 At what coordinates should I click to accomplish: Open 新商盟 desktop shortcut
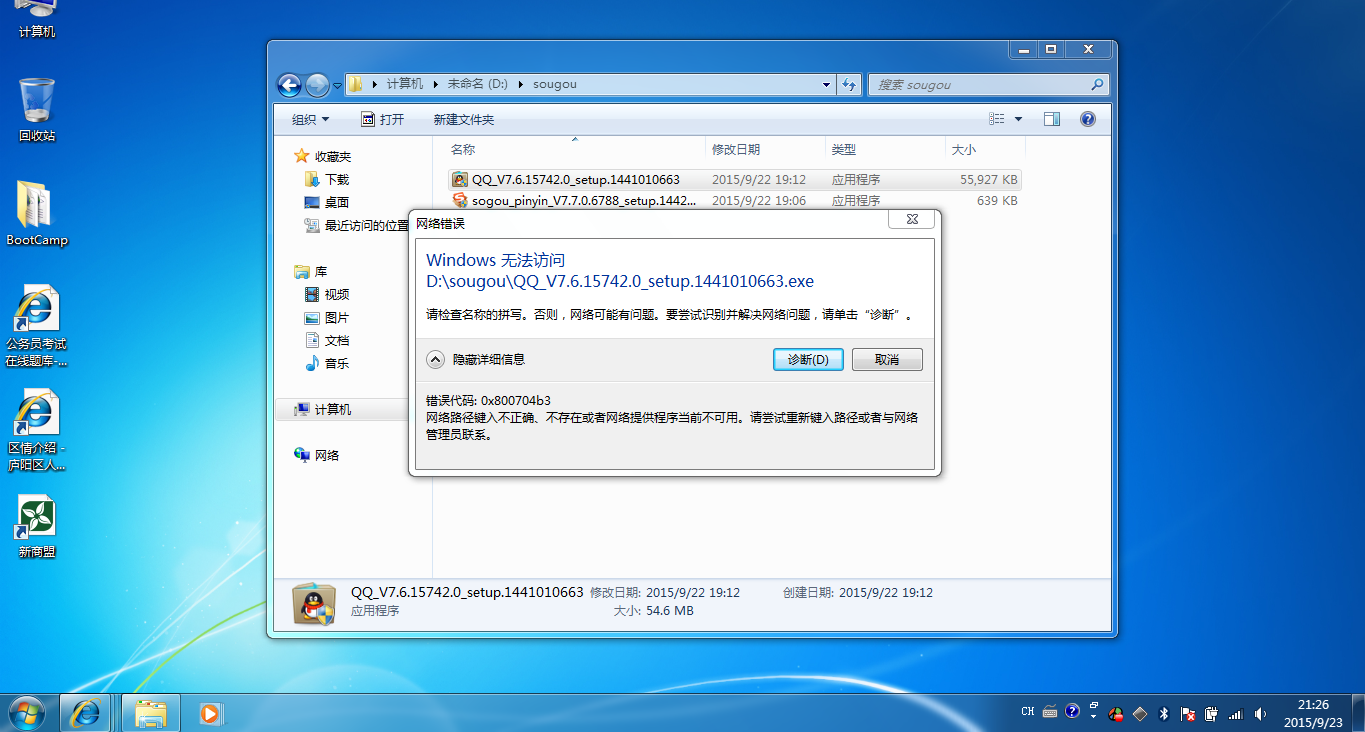point(37,527)
